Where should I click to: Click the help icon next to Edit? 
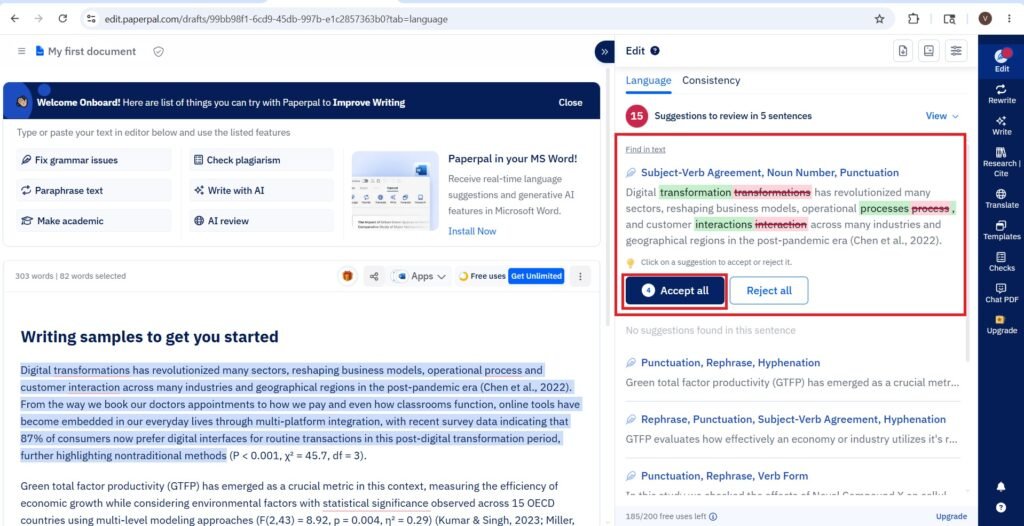[654, 51]
